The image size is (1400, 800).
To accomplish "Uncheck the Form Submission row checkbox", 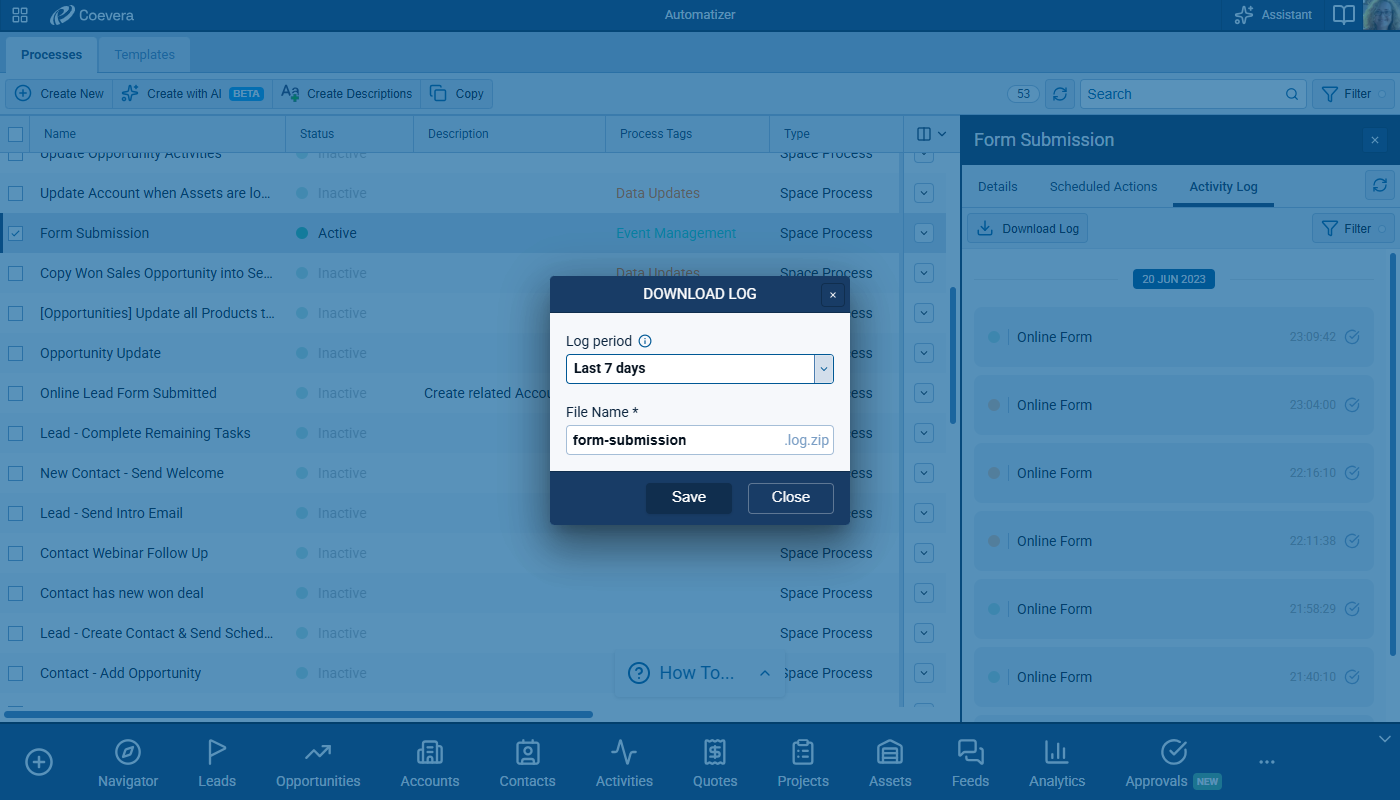I will [16, 233].
